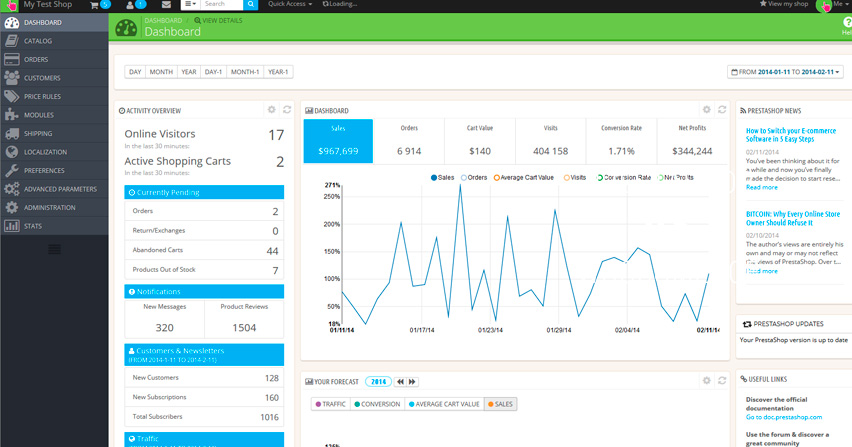
Task: Refresh the Dashboard chart panel
Action: (x=722, y=110)
